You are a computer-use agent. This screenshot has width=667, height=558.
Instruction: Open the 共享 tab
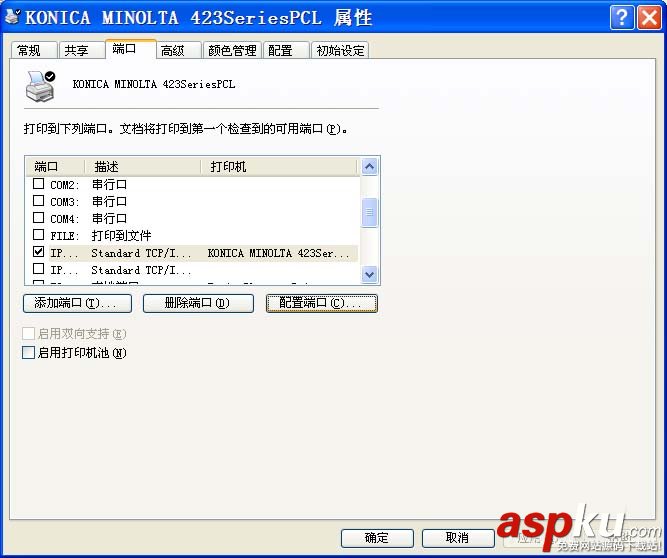81,50
